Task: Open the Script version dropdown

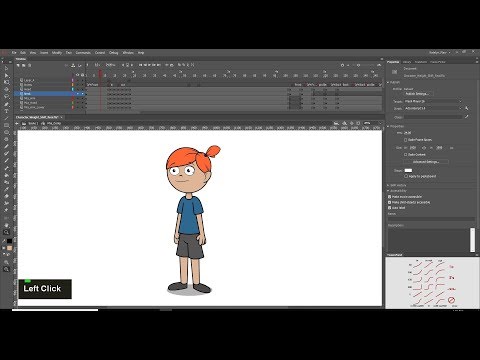Action: pyautogui.click(x=433, y=108)
